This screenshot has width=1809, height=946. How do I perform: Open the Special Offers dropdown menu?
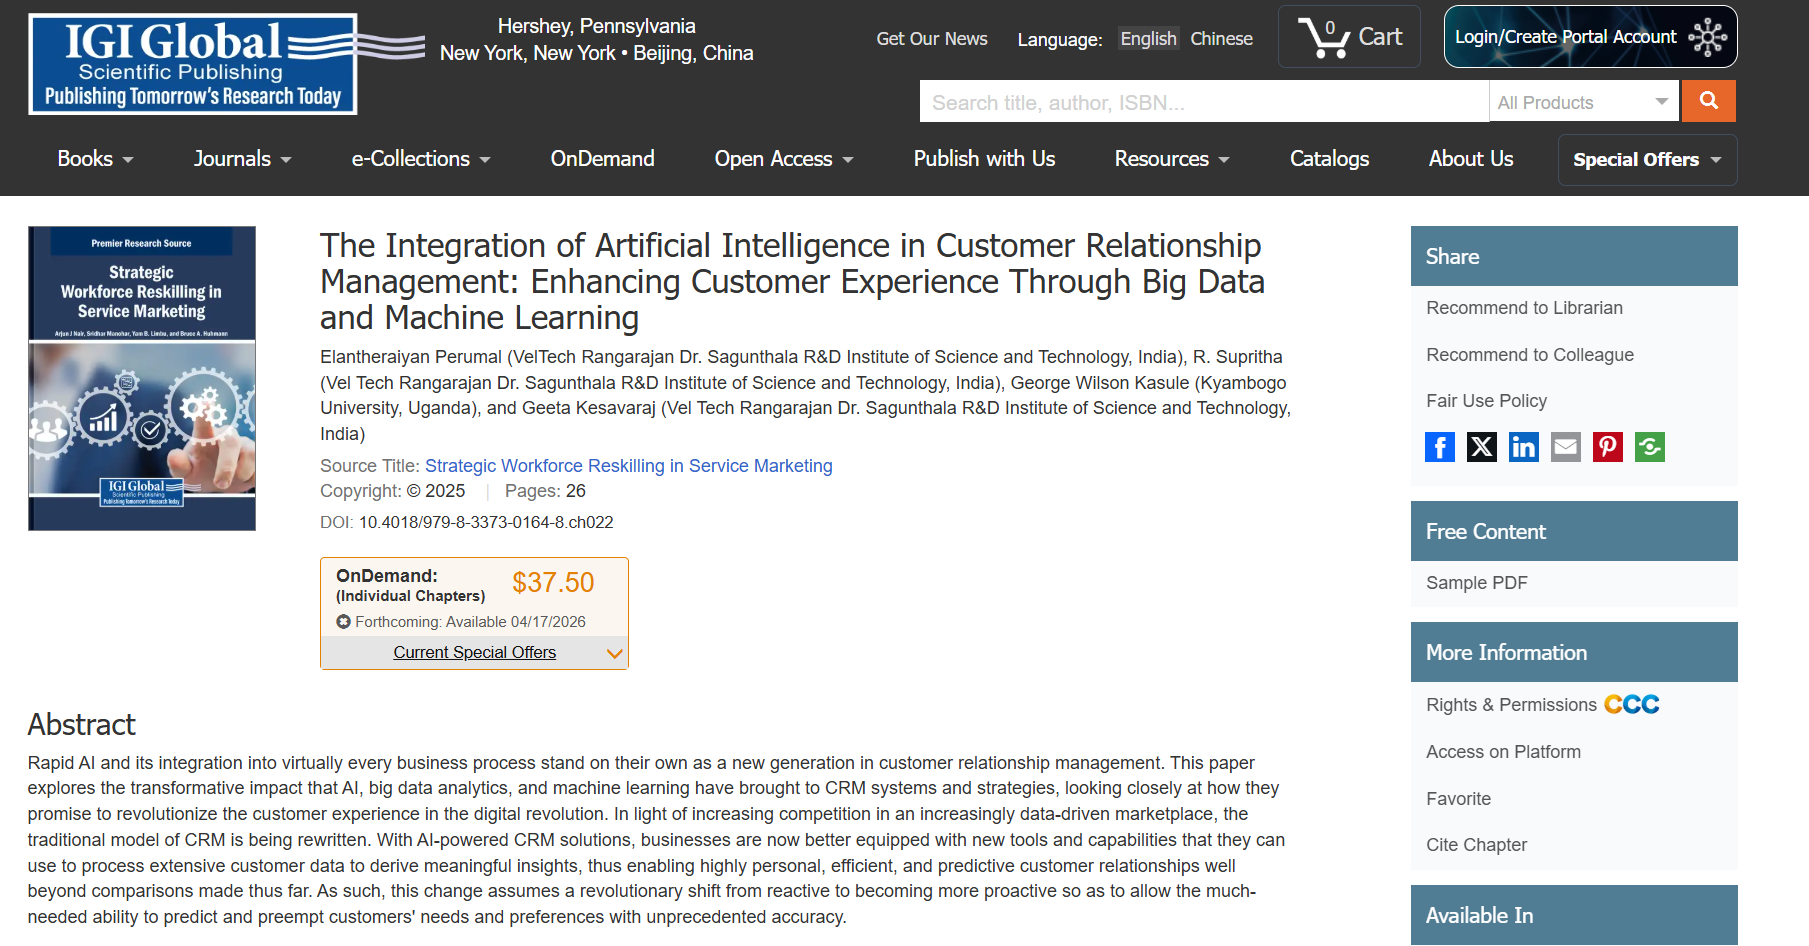1647,160
